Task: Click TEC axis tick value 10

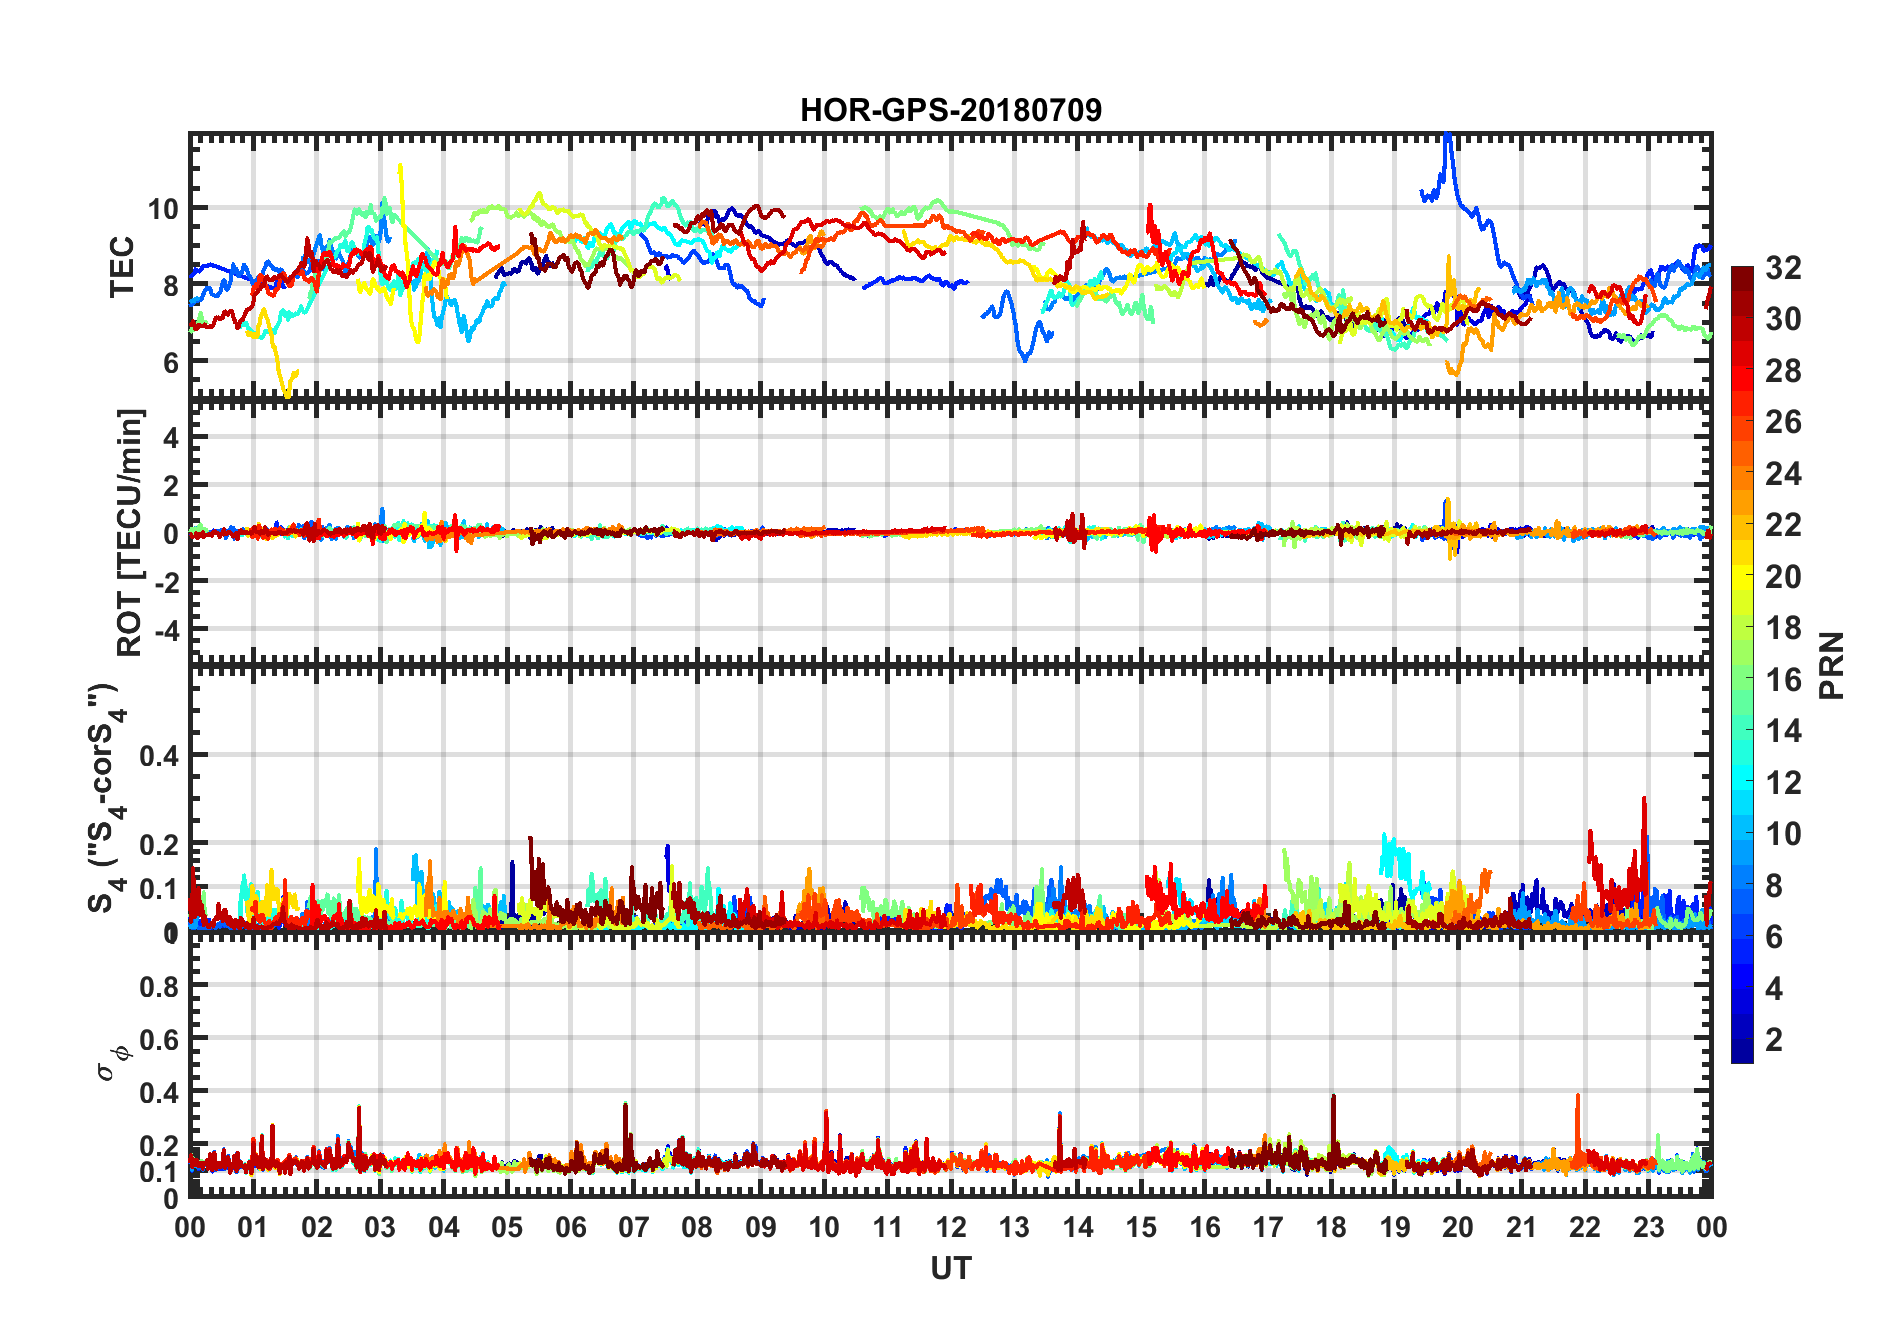Action: (163, 209)
